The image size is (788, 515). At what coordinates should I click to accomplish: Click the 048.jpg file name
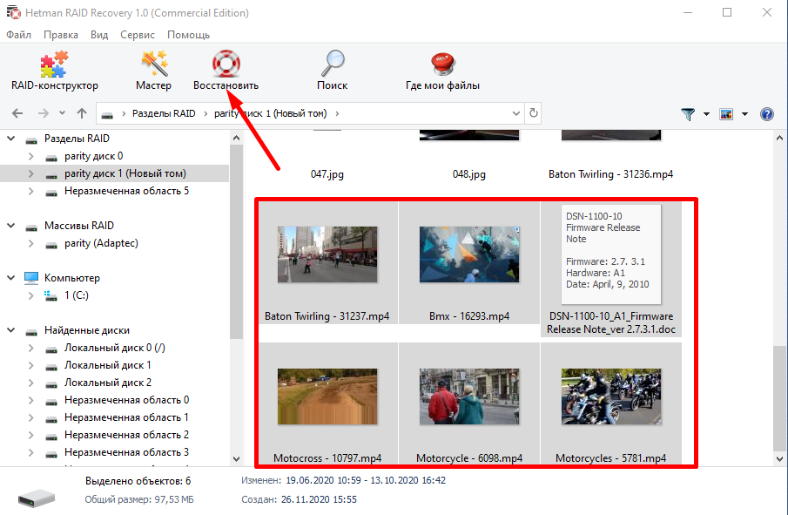point(469,174)
